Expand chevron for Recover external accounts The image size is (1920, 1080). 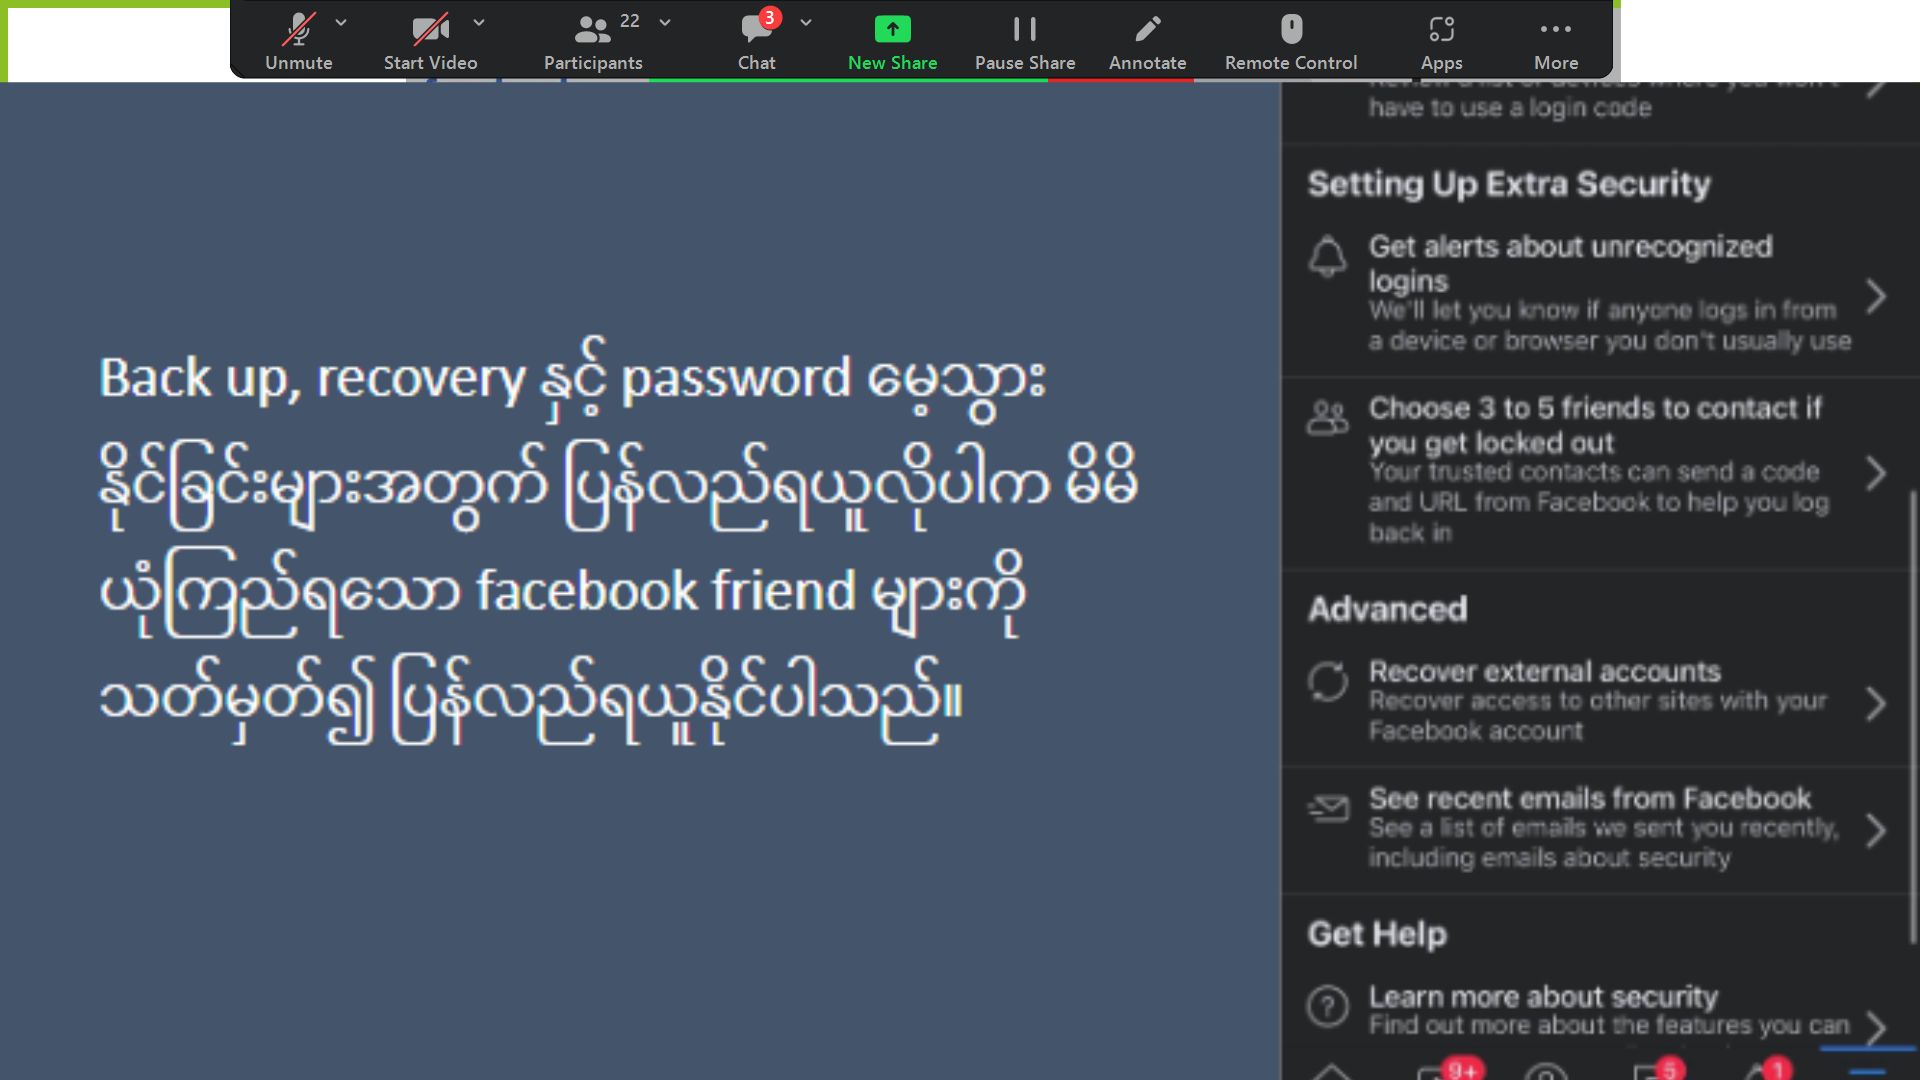pos(1876,704)
